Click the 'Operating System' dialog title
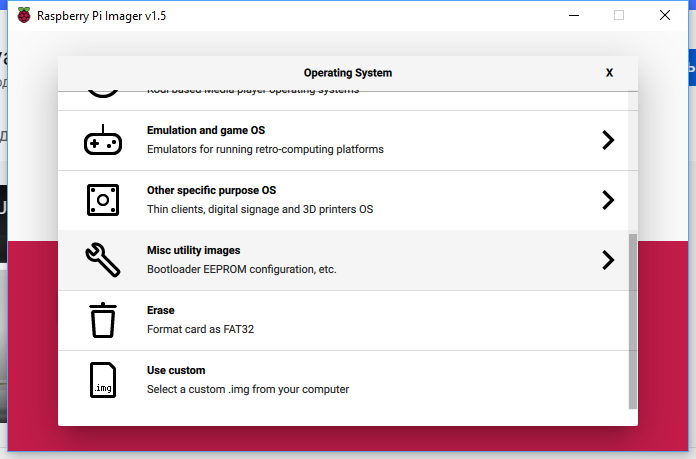The image size is (696, 459). pyautogui.click(x=348, y=73)
